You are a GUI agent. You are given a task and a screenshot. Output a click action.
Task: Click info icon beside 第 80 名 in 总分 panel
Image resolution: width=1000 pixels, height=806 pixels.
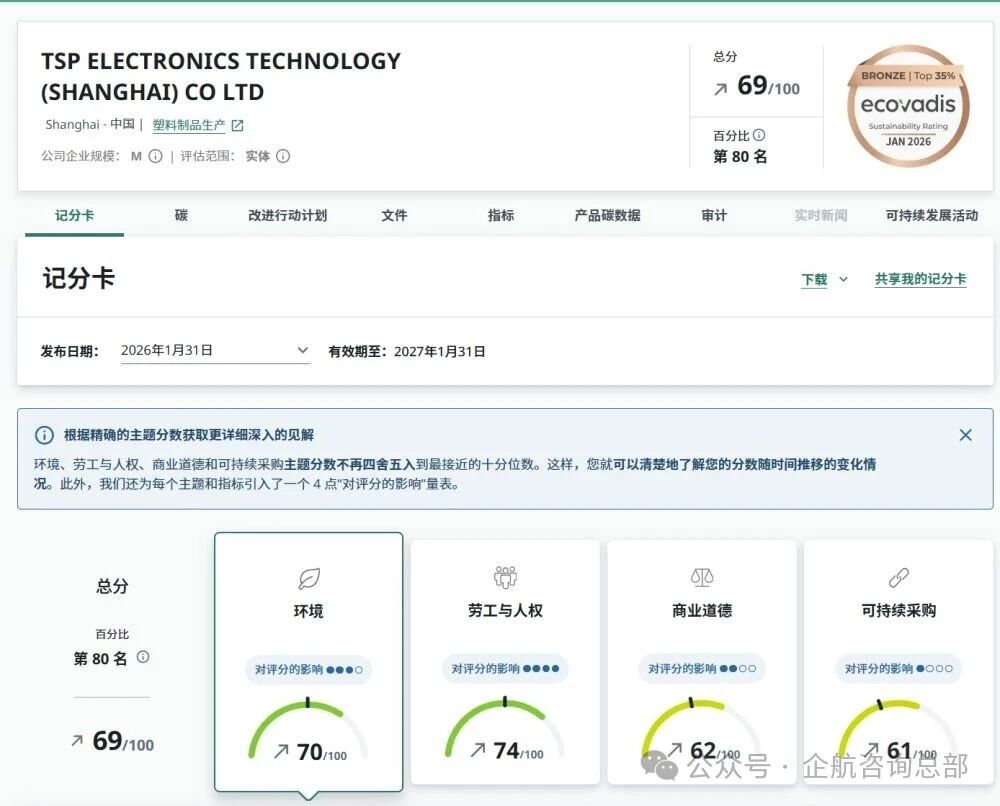click(143, 657)
